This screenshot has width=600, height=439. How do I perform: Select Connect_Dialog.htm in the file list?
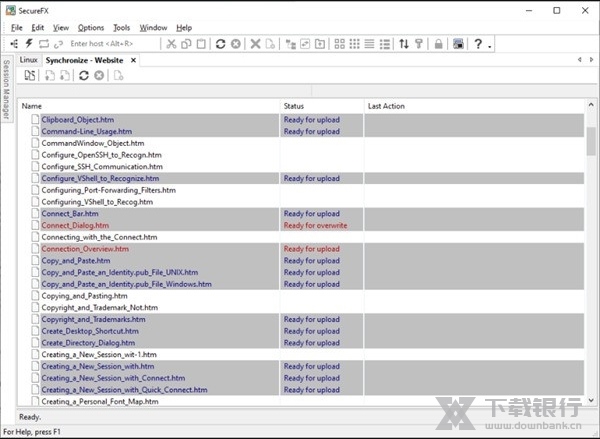pyautogui.click(x=69, y=225)
